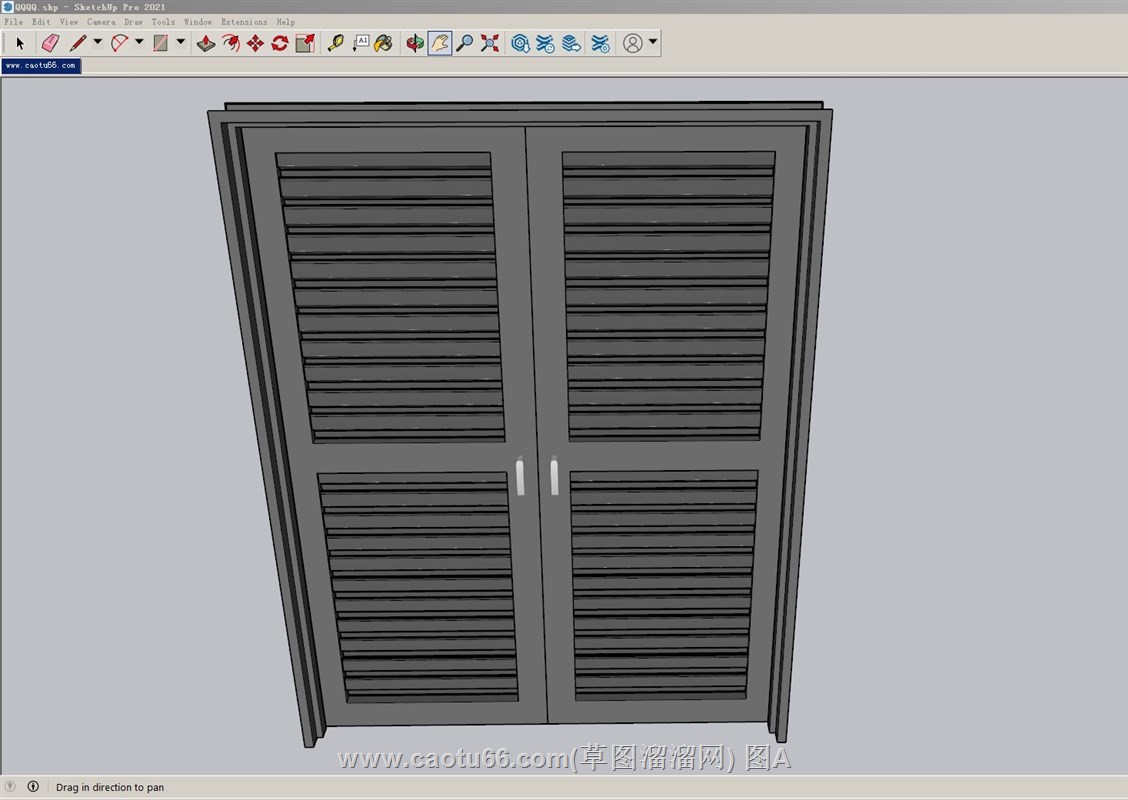Expand the Line tool dropdown arrow
The image size is (1128, 800).
tap(98, 42)
